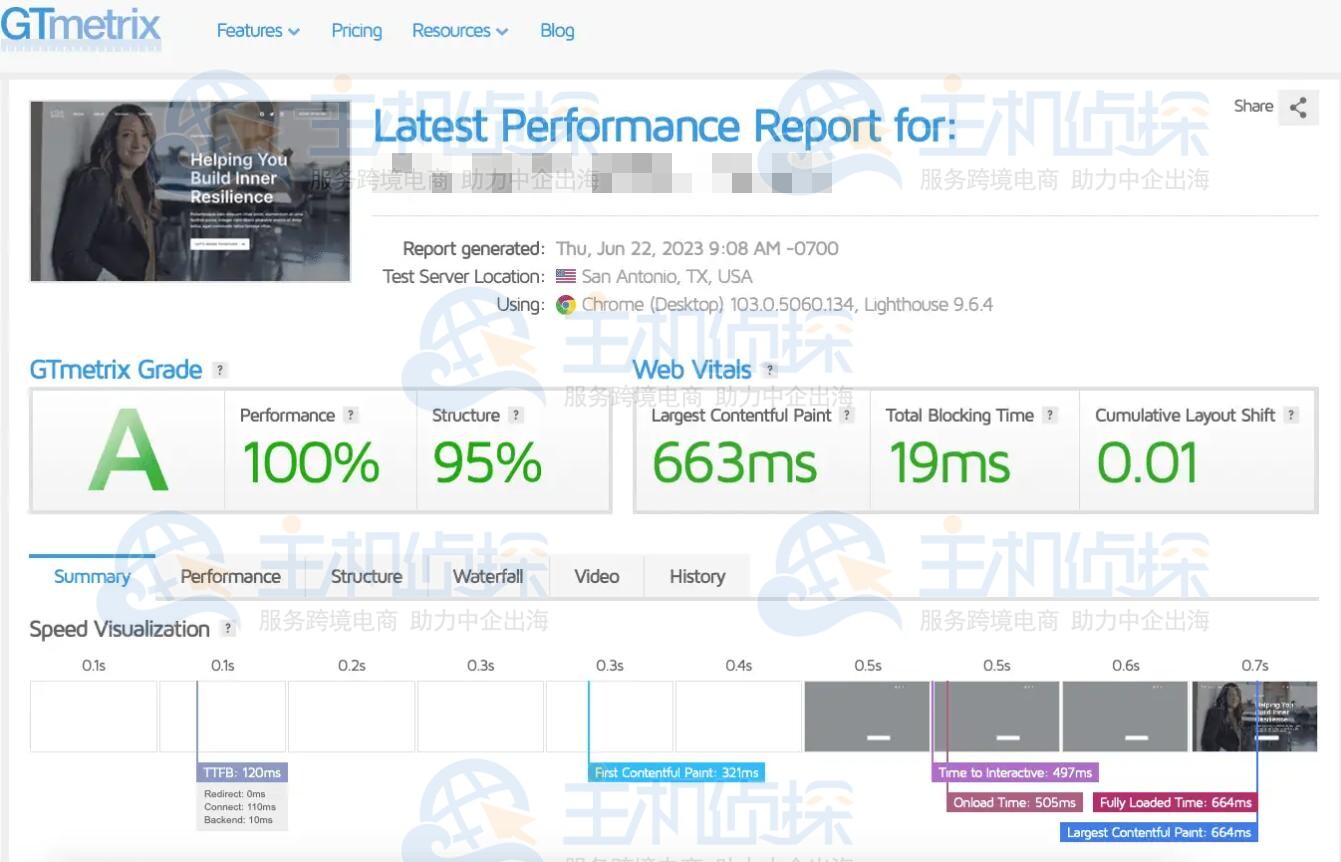Click the Backend: 10ms detail text
Screen dimensions: 1341x862
tap(238, 820)
